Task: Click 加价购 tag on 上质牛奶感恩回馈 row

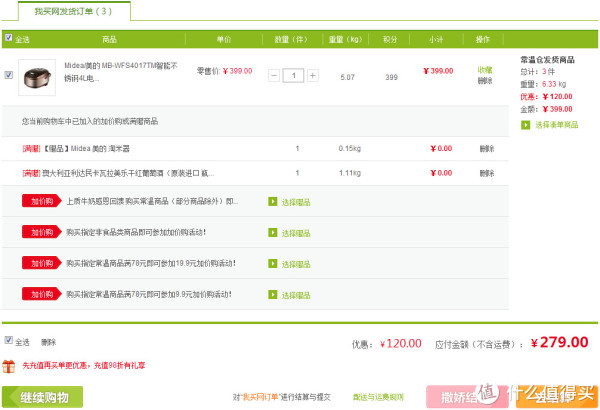Action: click(x=42, y=201)
